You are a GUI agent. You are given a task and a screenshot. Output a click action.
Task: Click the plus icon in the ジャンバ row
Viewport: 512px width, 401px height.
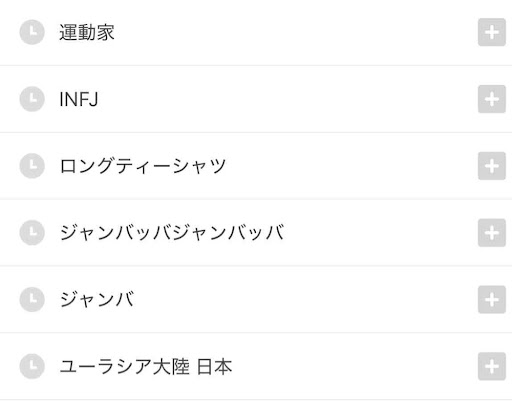[492, 299]
